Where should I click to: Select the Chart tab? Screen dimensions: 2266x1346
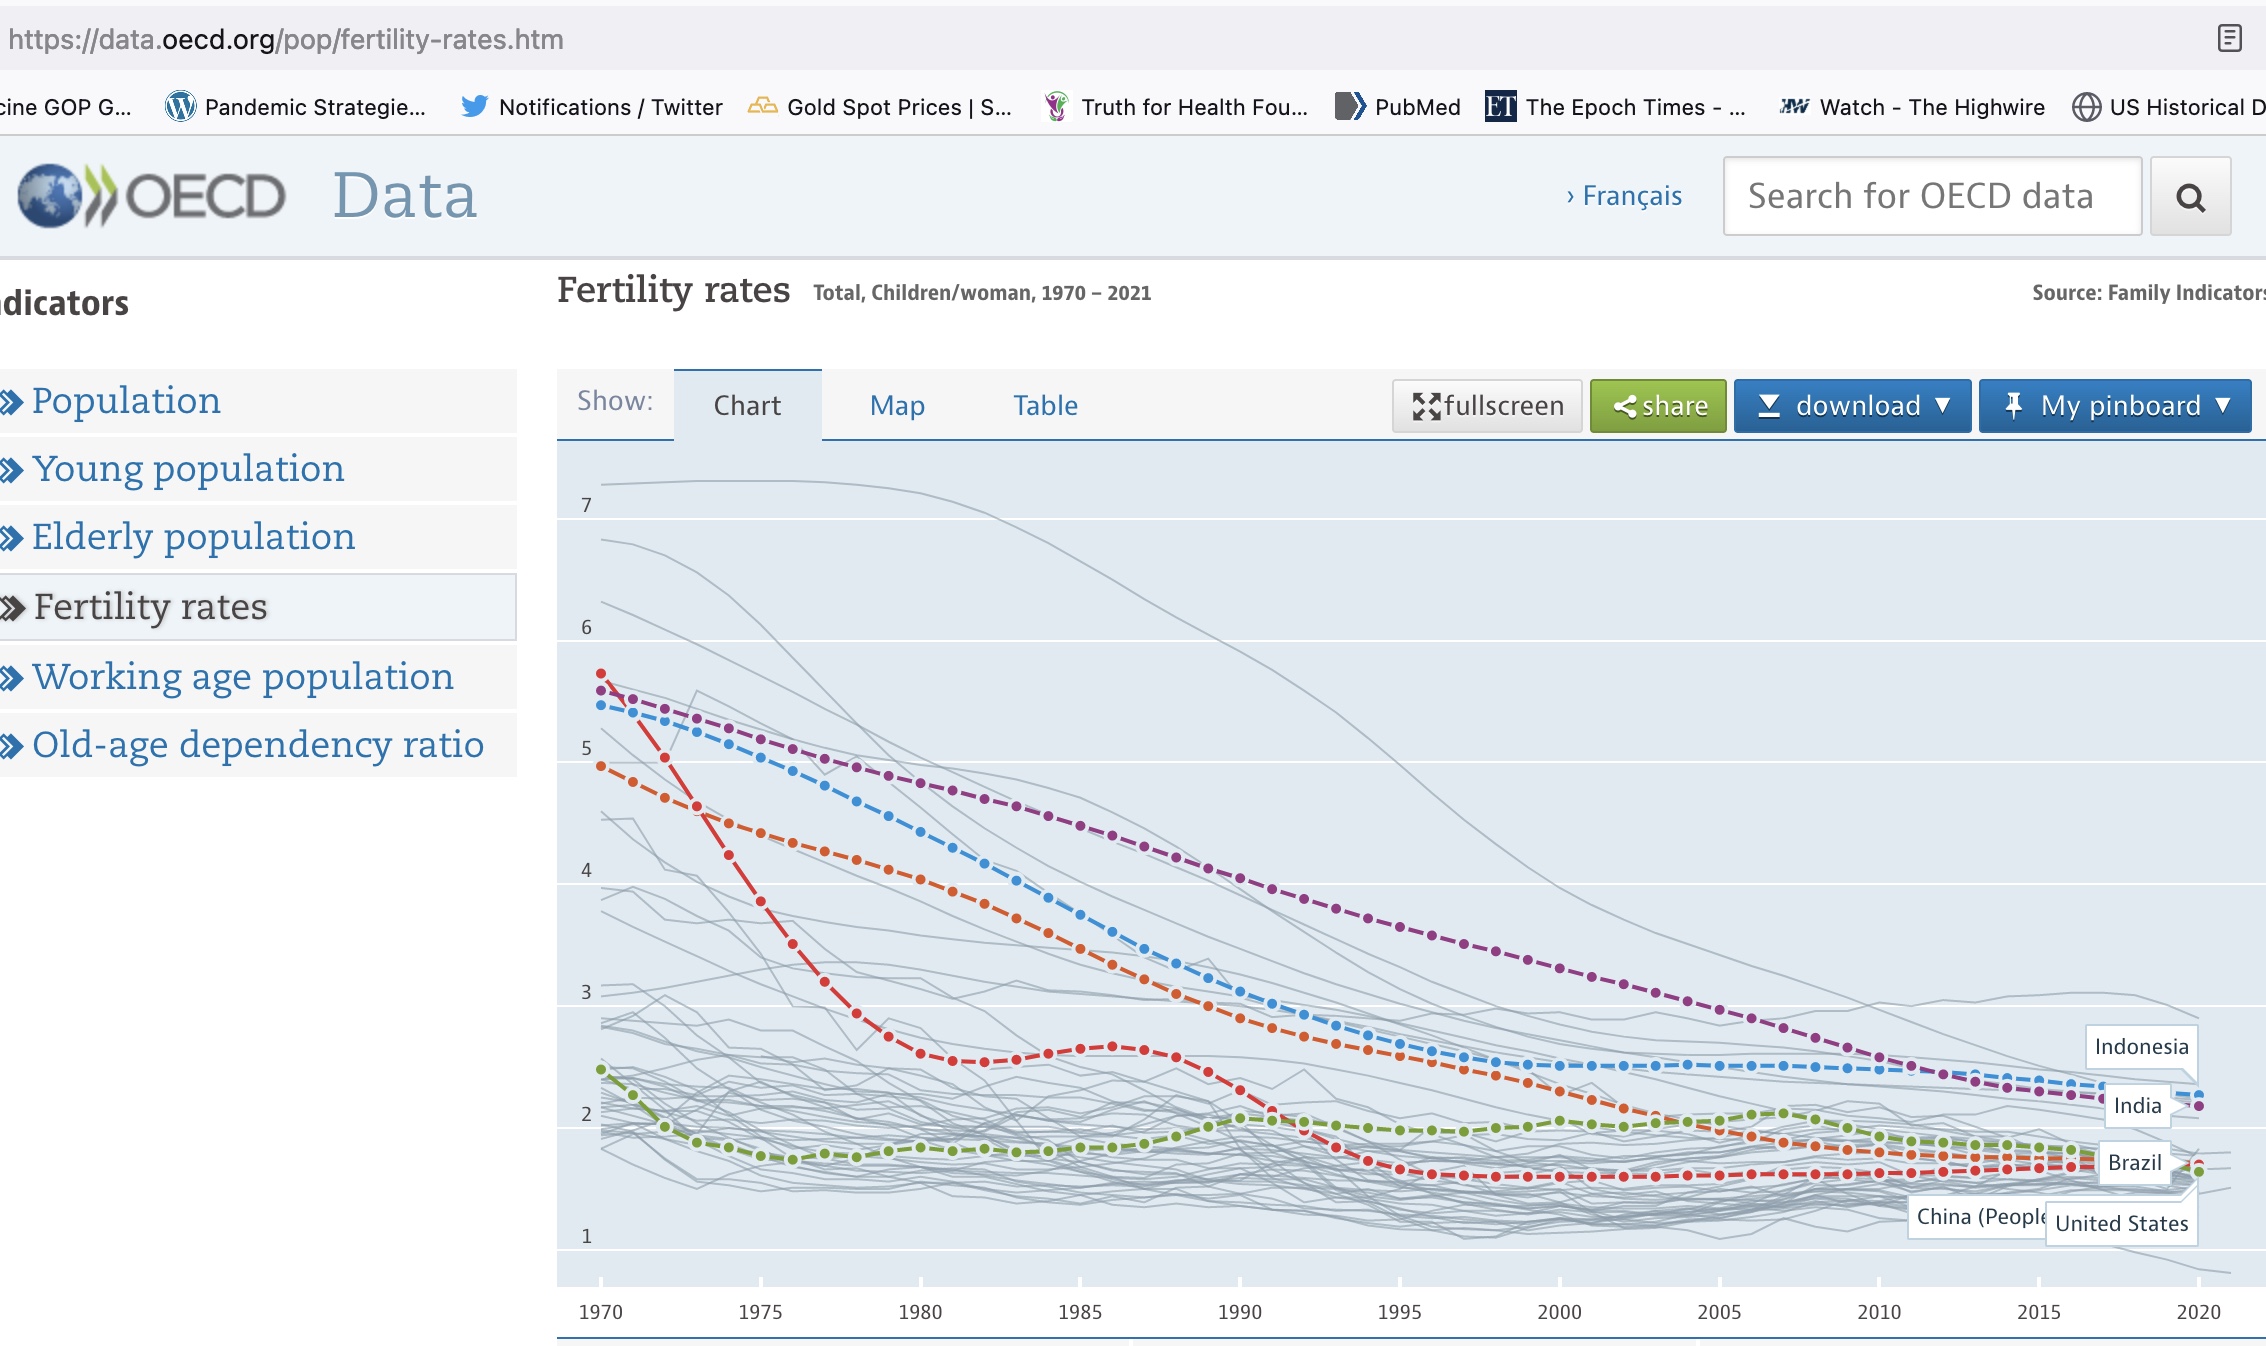point(747,406)
